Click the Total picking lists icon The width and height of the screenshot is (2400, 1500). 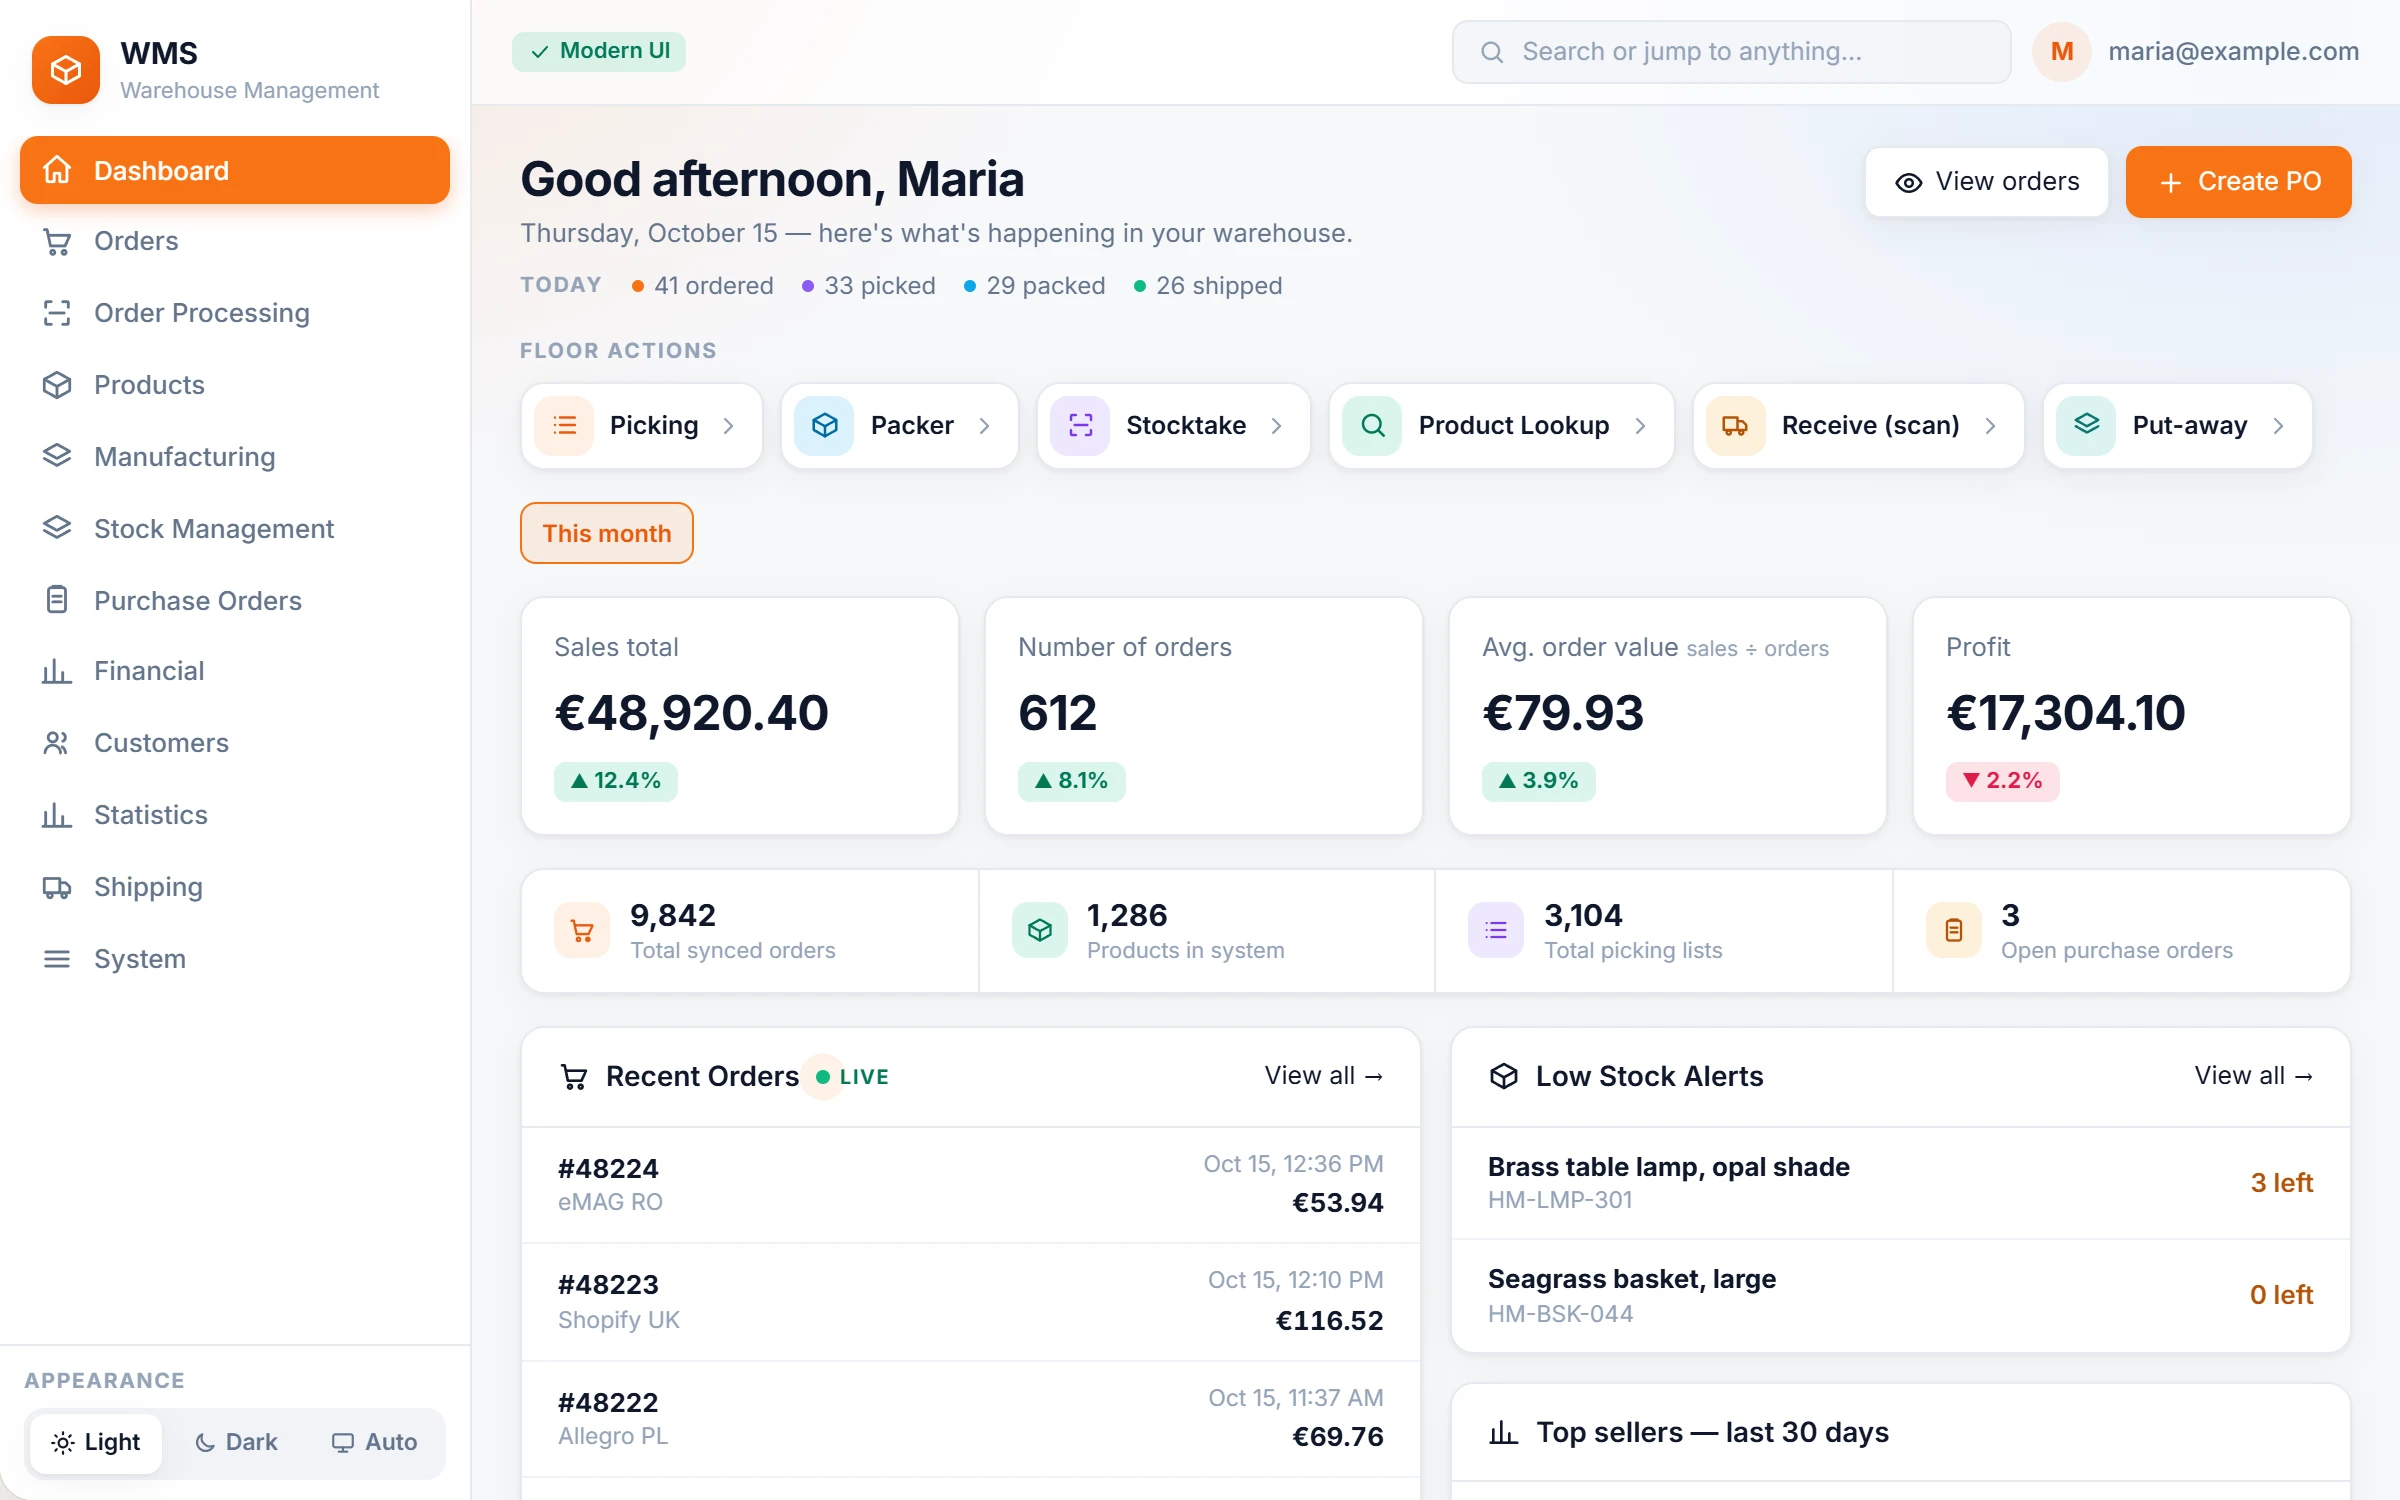point(1496,931)
